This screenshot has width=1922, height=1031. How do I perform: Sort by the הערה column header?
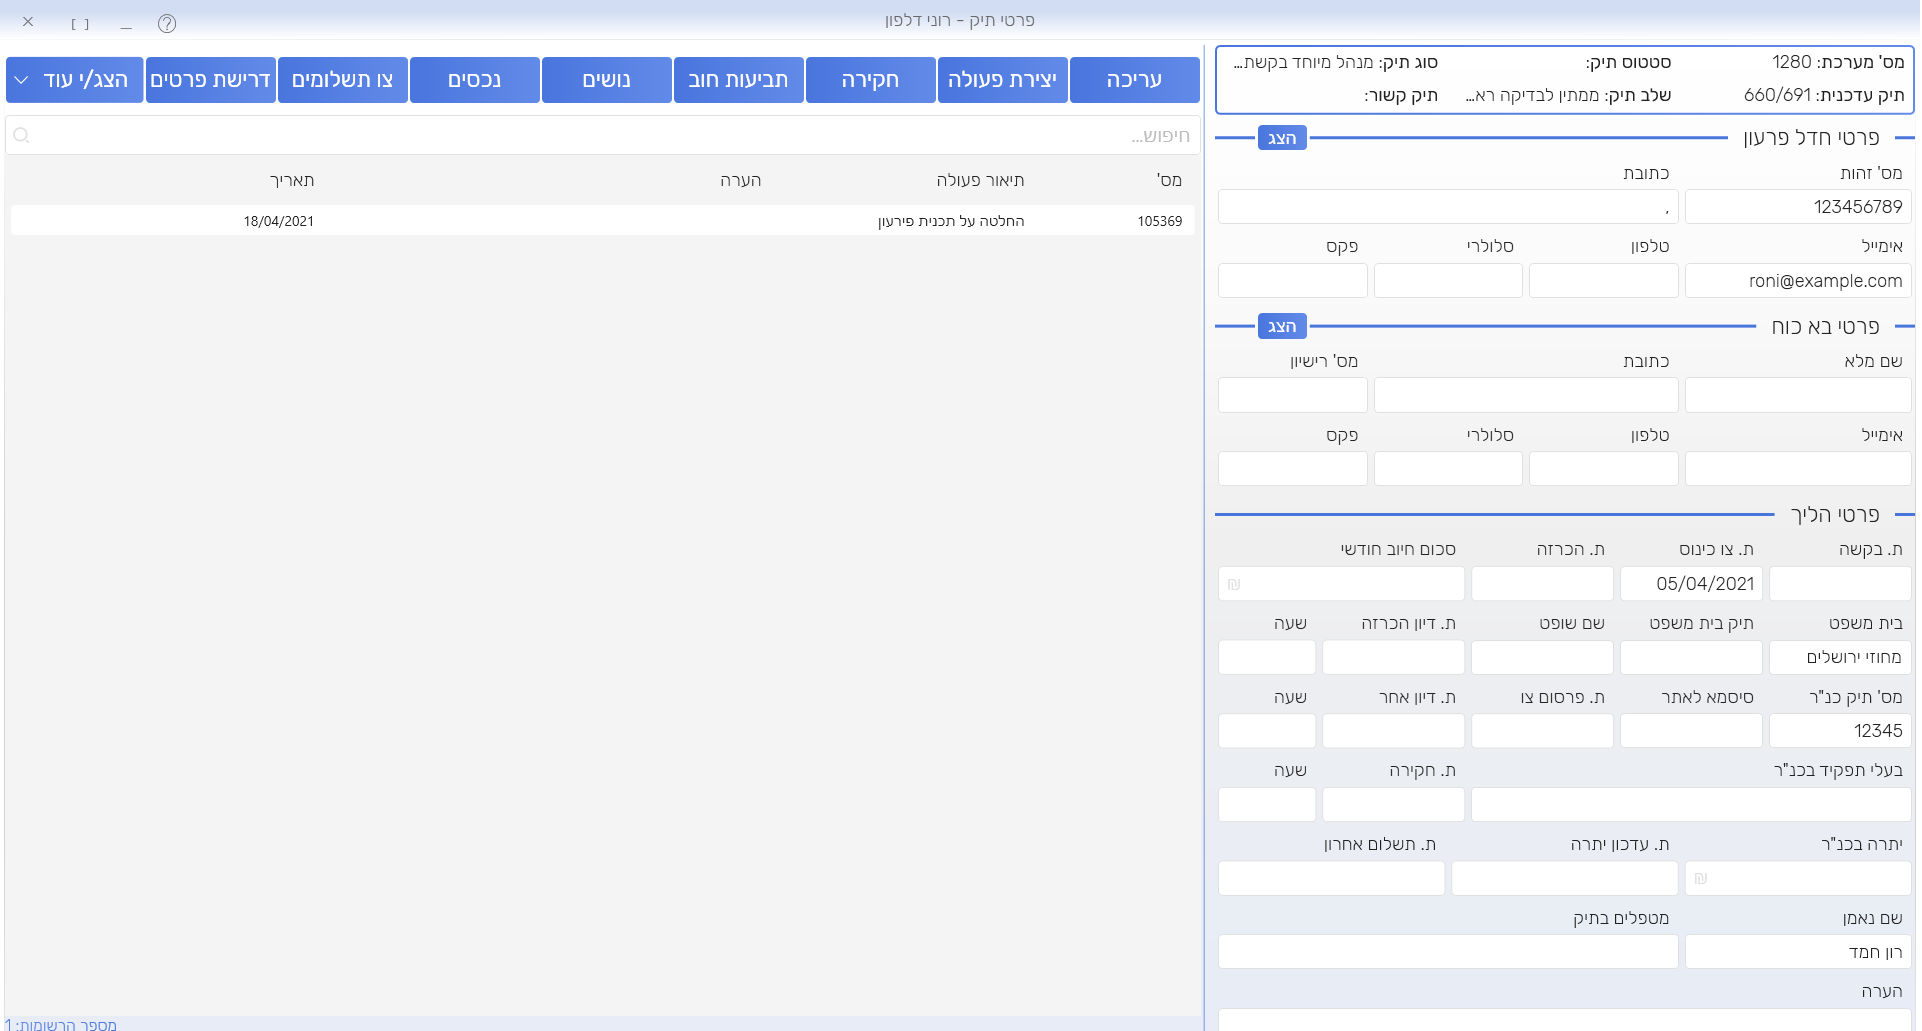[x=741, y=180]
